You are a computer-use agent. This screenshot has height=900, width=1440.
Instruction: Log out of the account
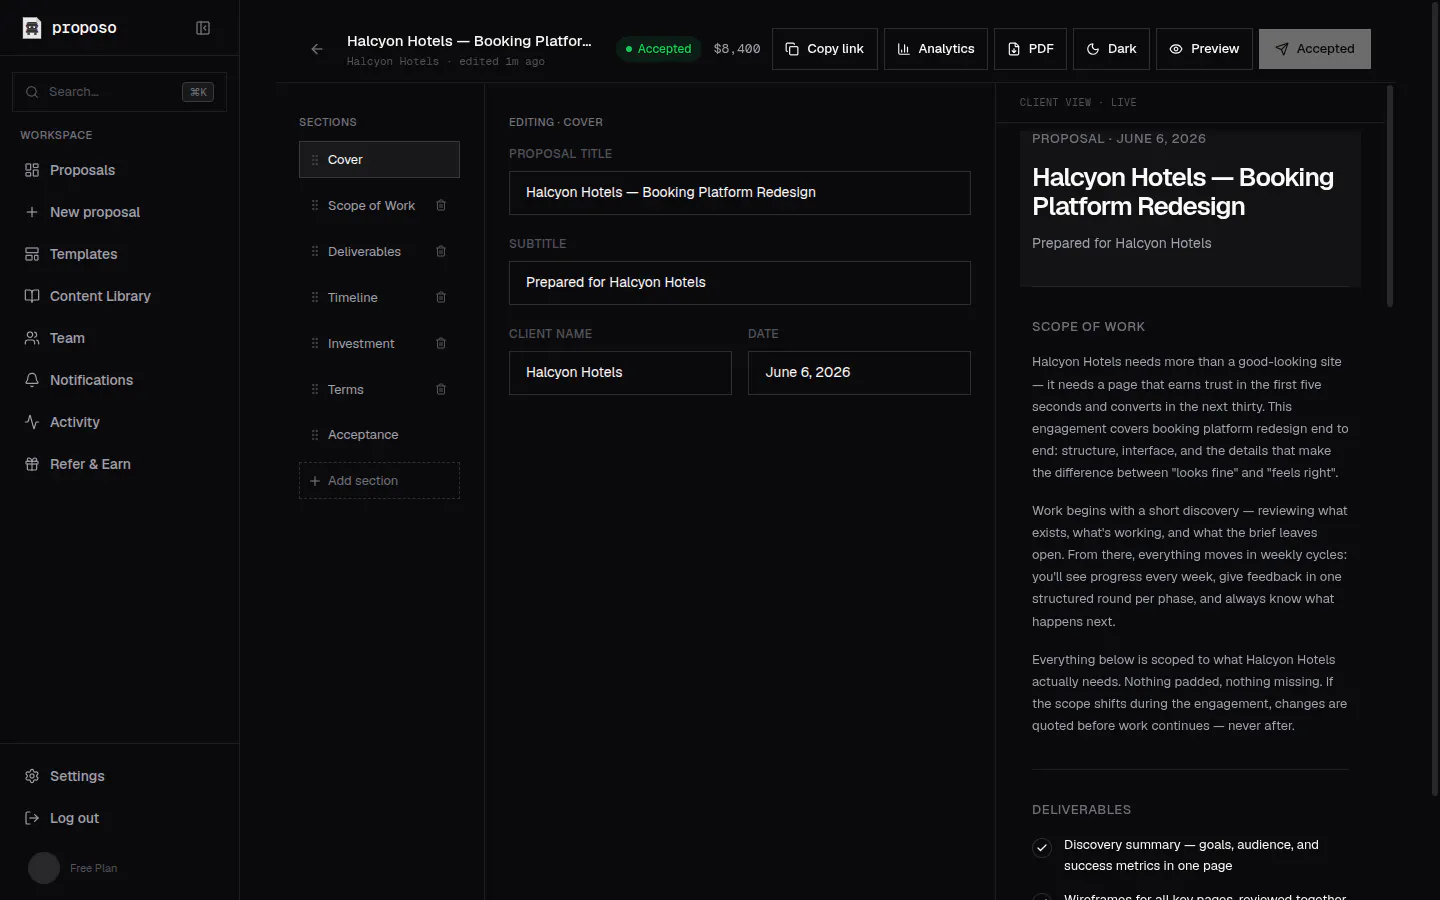tap(120, 818)
